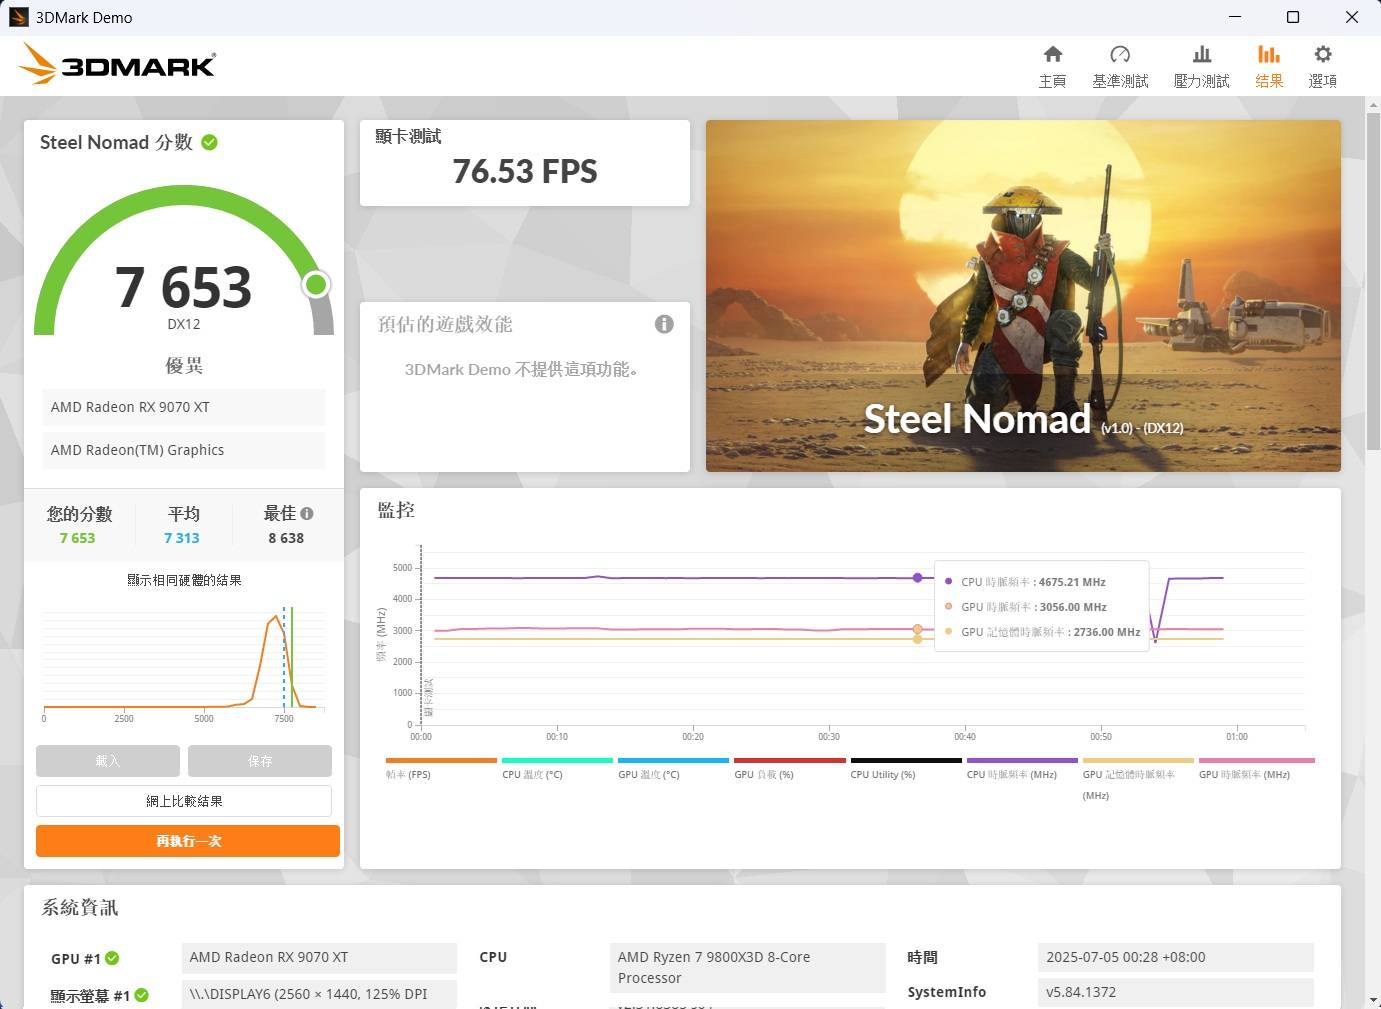1381x1009 pixels.
Task: Toggle CPU Utility (%) chart legend
Action: [x=906, y=768]
